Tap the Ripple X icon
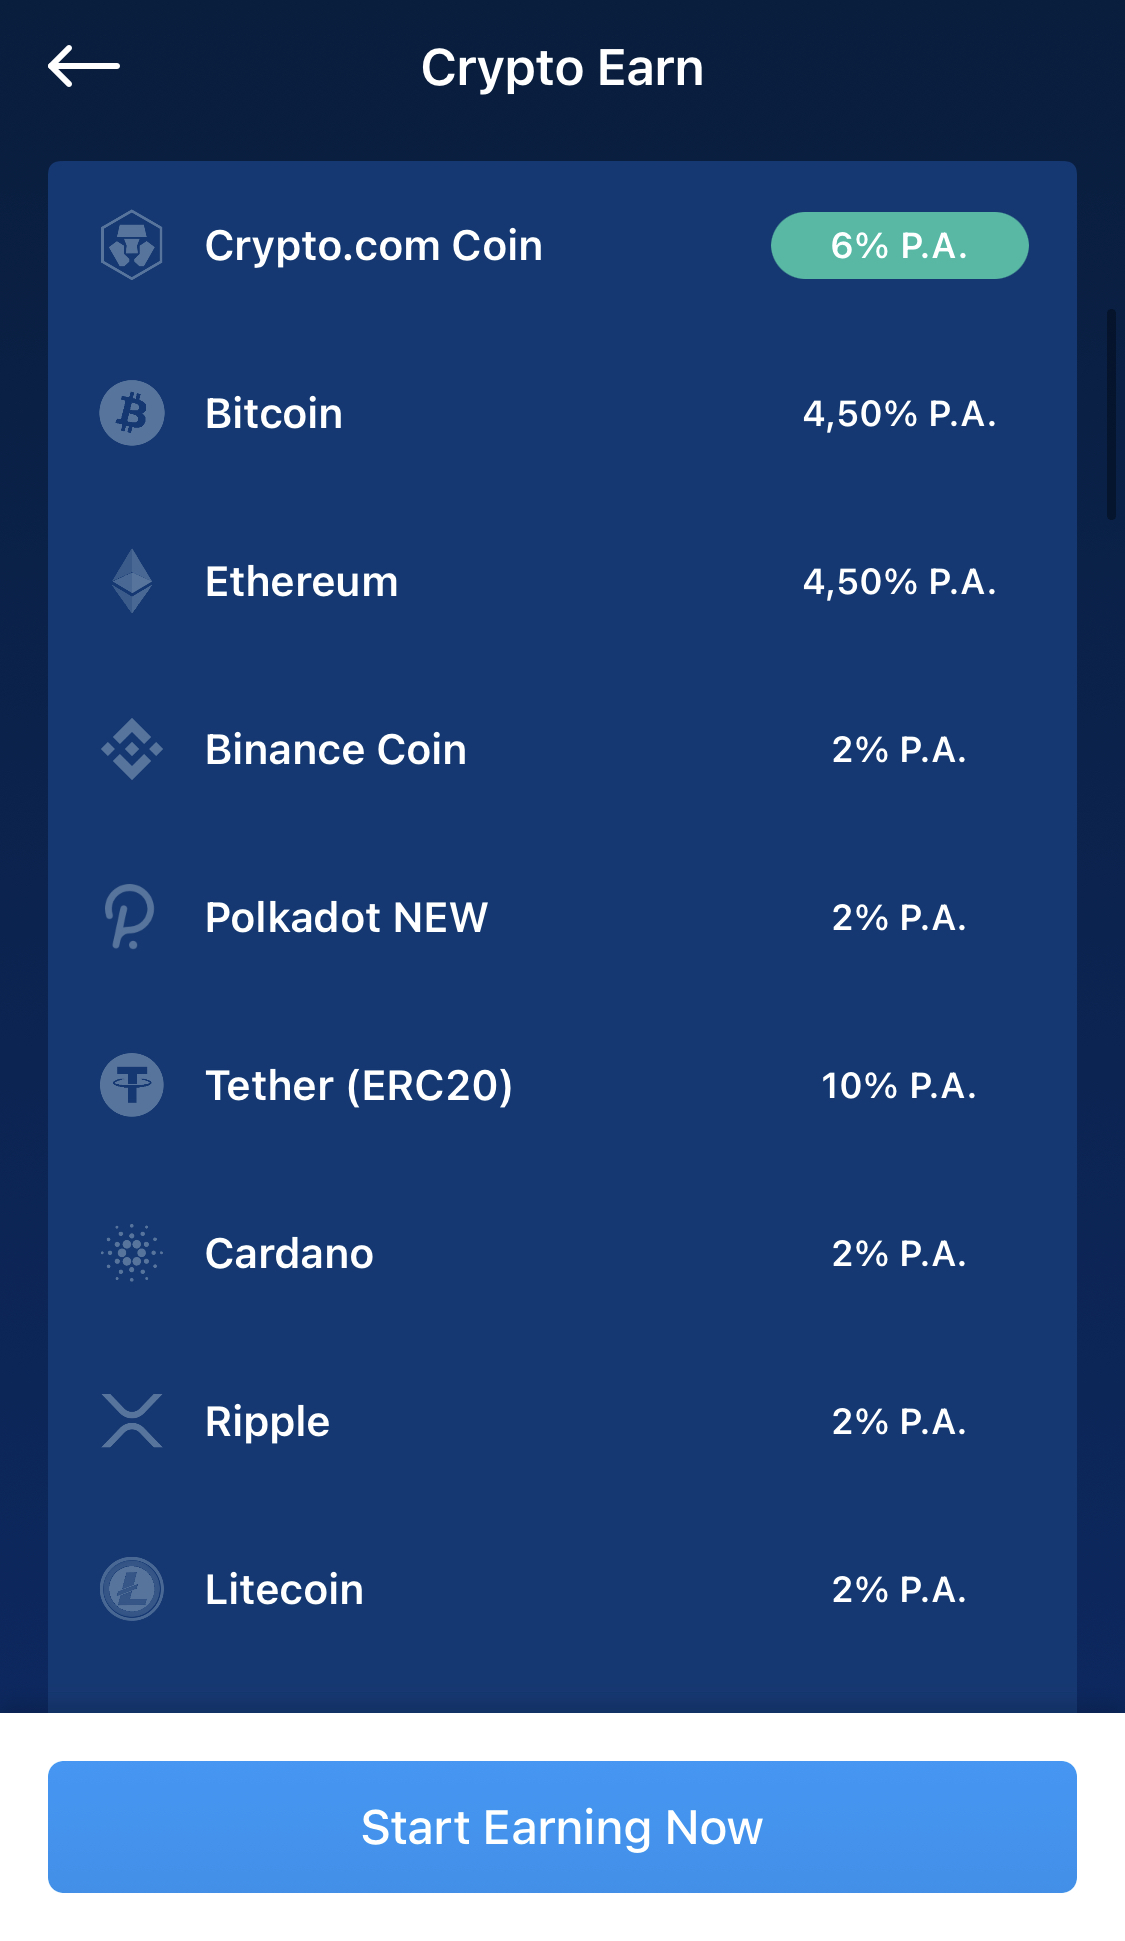 click(x=132, y=1421)
